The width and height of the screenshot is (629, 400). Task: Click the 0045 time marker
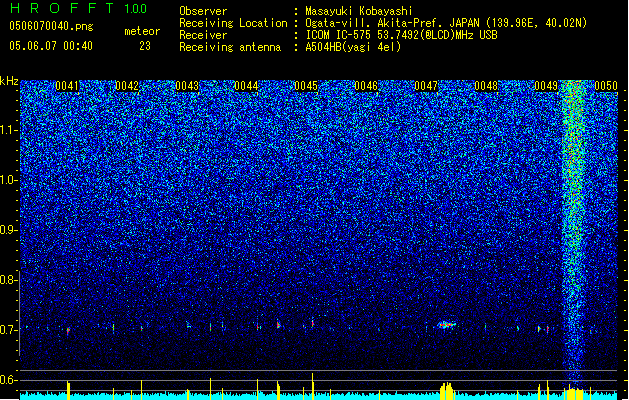306,86
